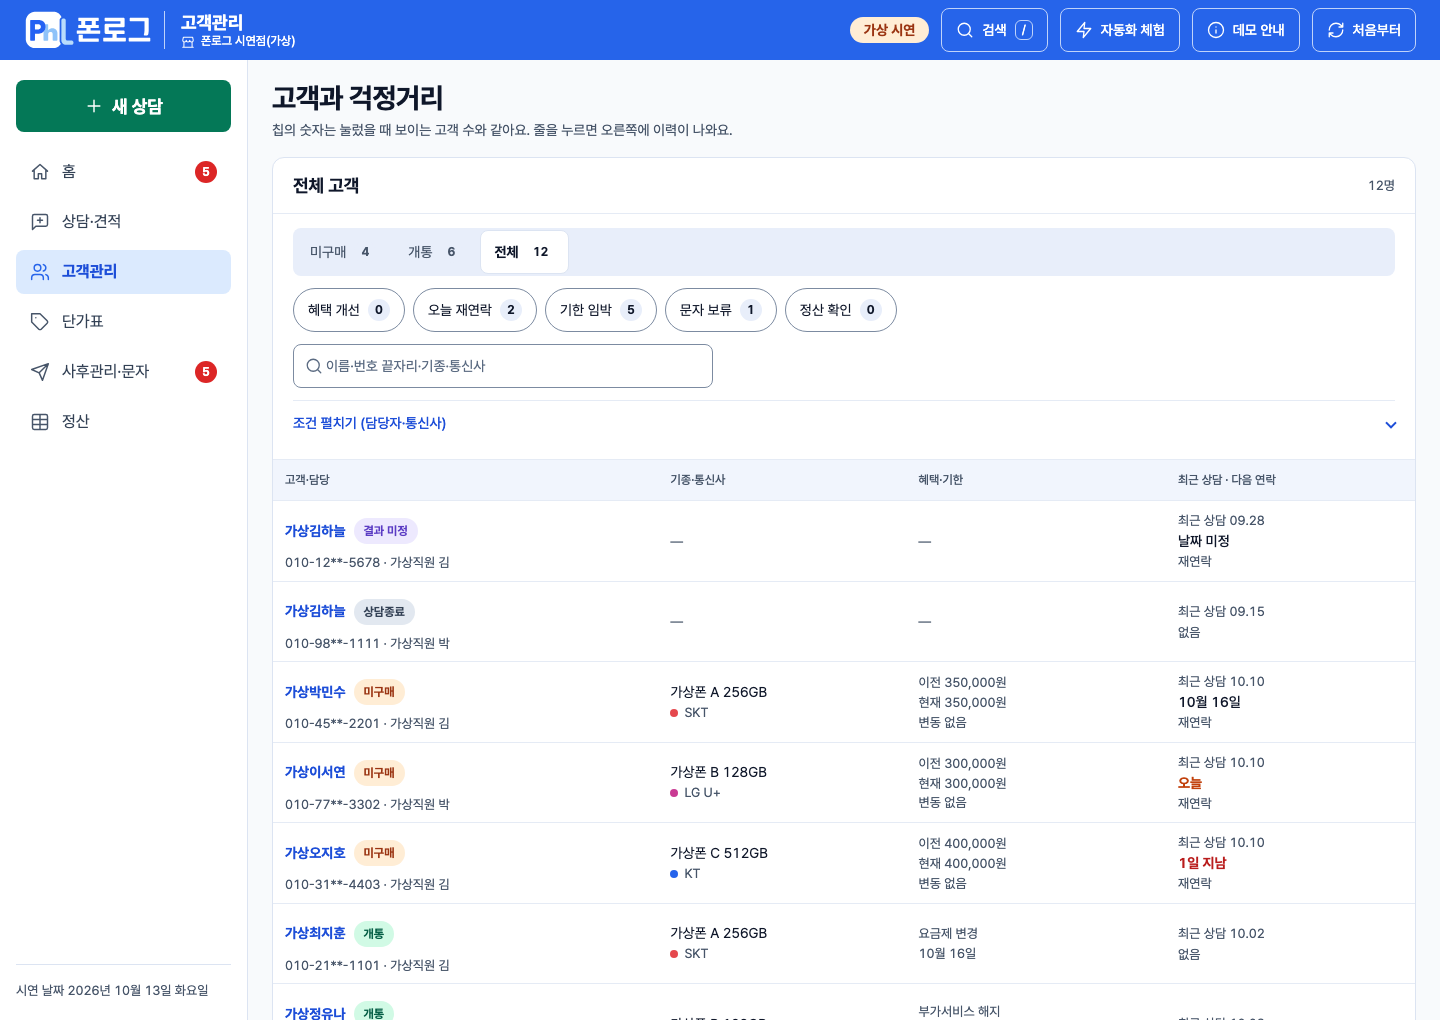The width and height of the screenshot is (1440, 1020).
Task: Click the 1일 지남 overdue text
Action: click(1202, 863)
